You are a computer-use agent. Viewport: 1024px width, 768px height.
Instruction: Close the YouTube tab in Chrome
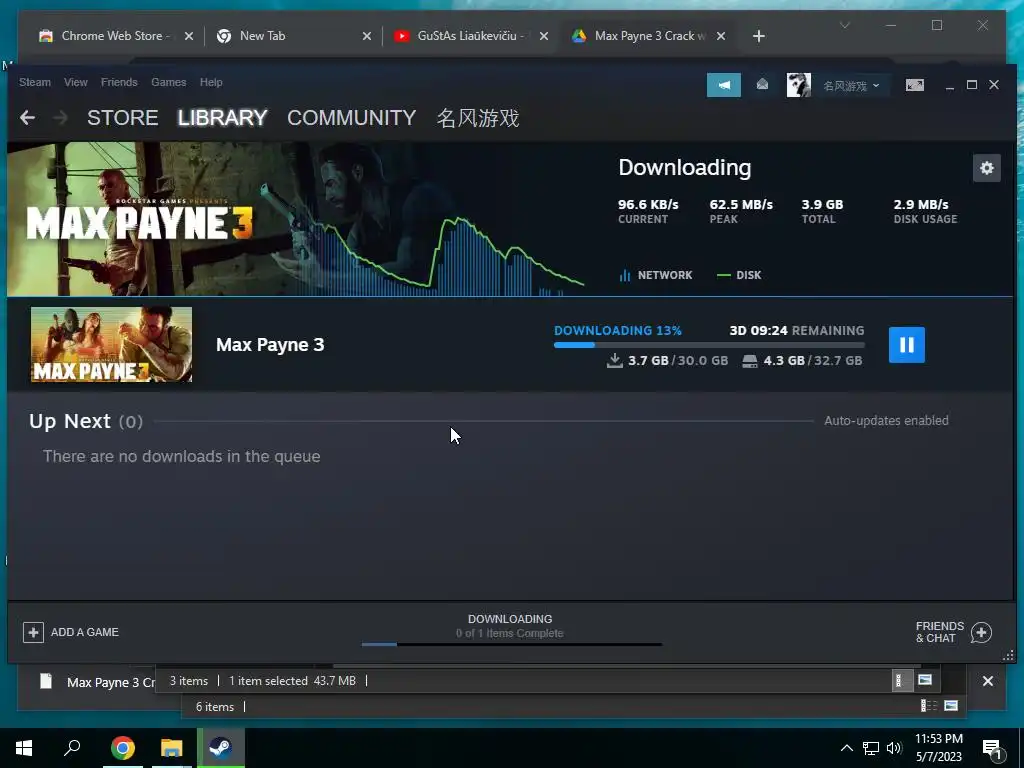543,37
